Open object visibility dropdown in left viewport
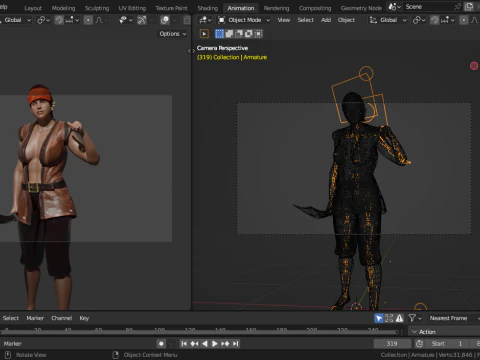 tap(126, 20)
